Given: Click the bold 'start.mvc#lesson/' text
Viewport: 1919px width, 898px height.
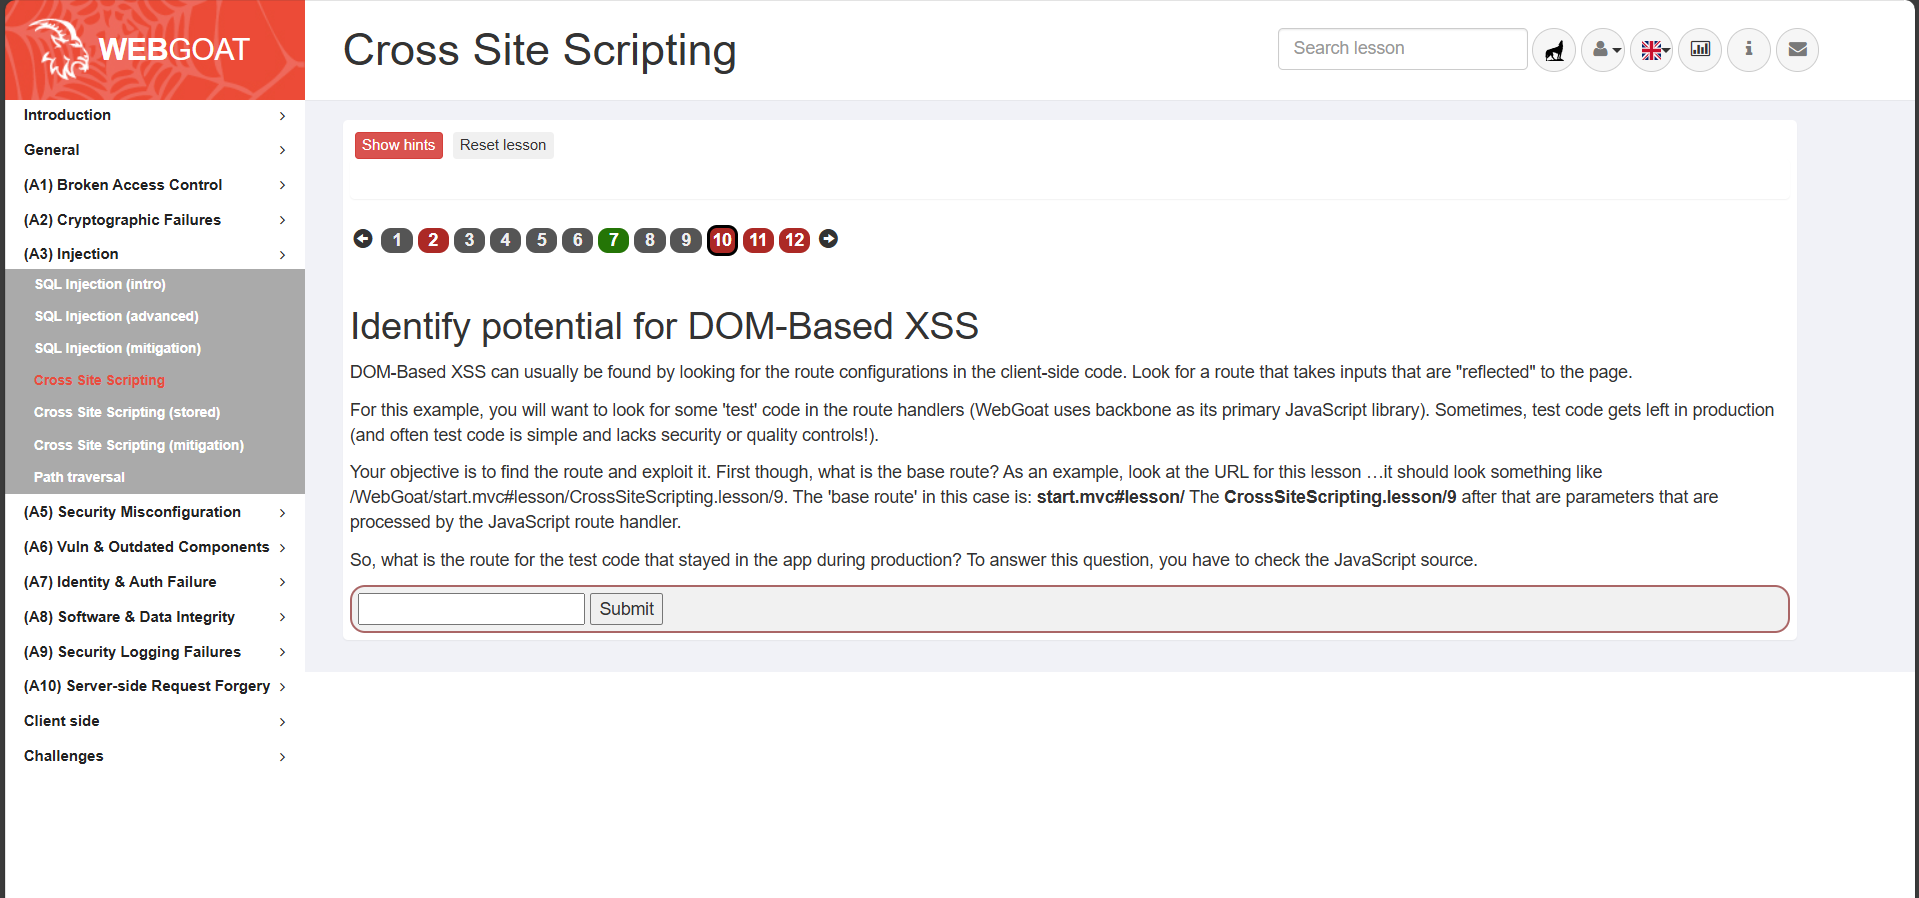Looking at the screenshot, I should pos(1110,497).
